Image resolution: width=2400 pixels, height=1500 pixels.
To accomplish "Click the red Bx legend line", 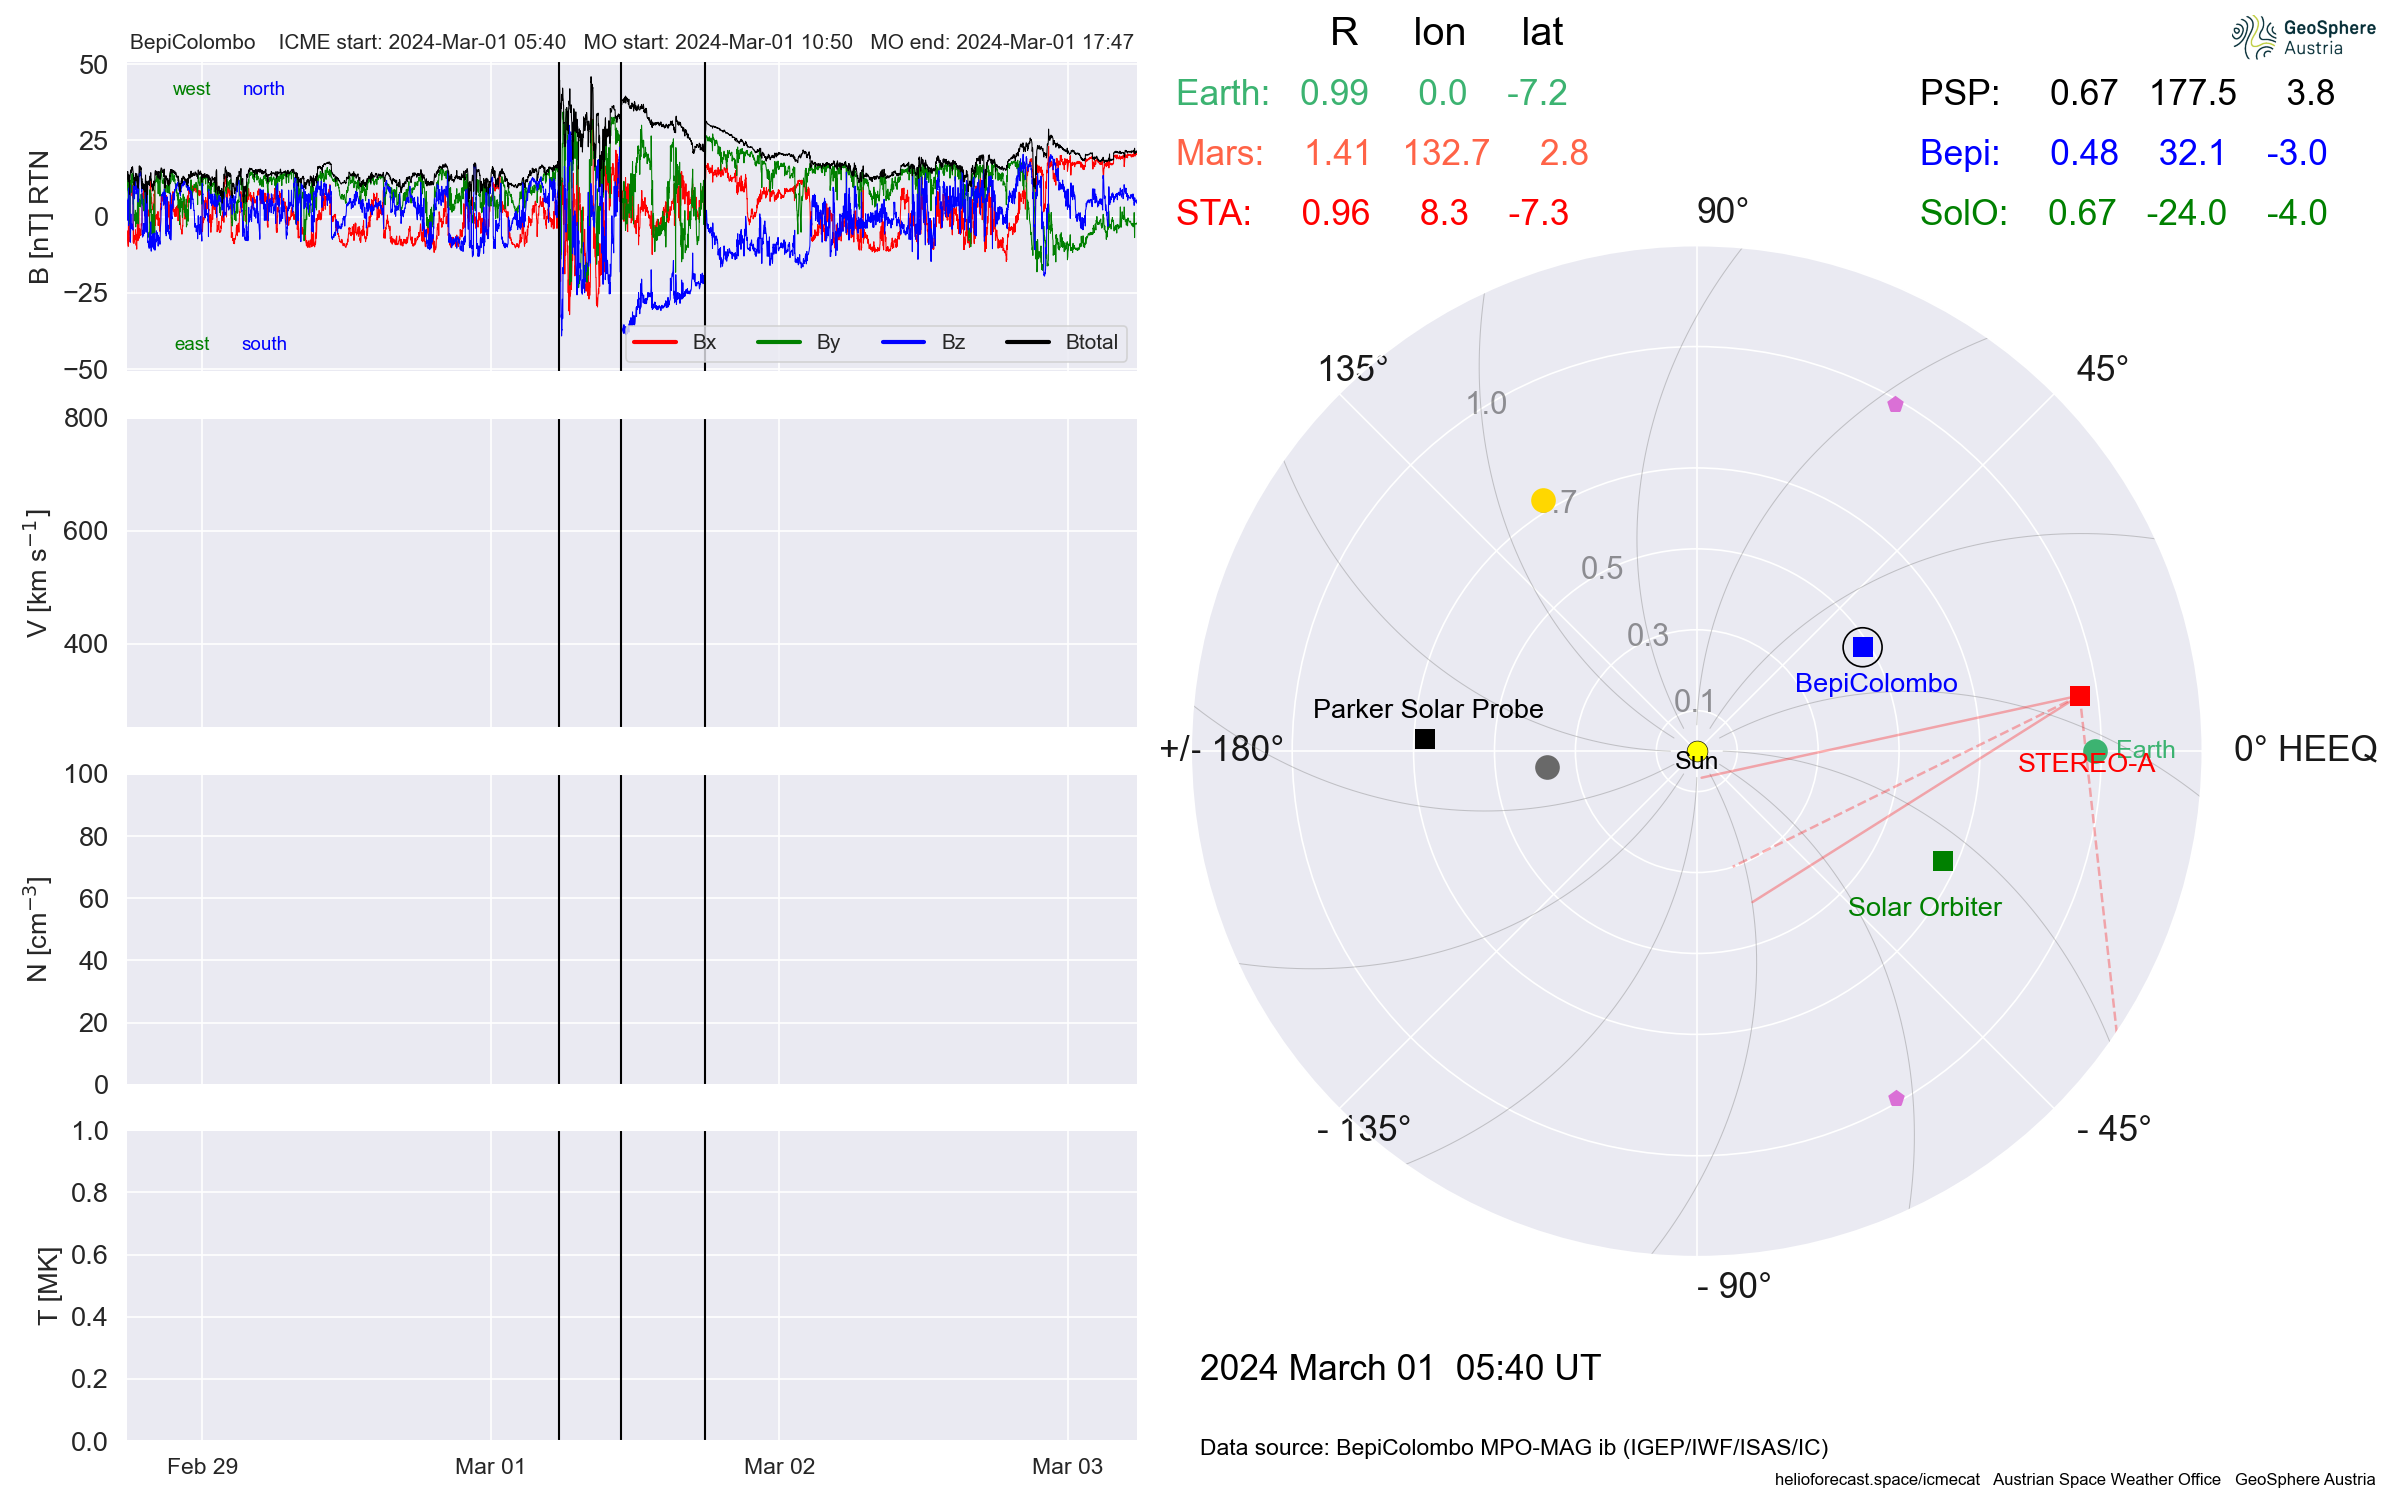I will 655,342.
